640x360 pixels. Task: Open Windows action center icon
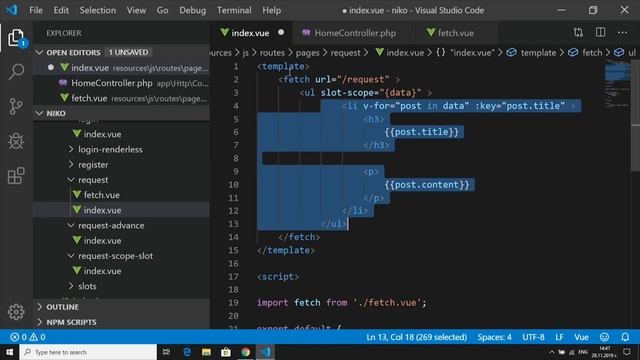[627, 352]
